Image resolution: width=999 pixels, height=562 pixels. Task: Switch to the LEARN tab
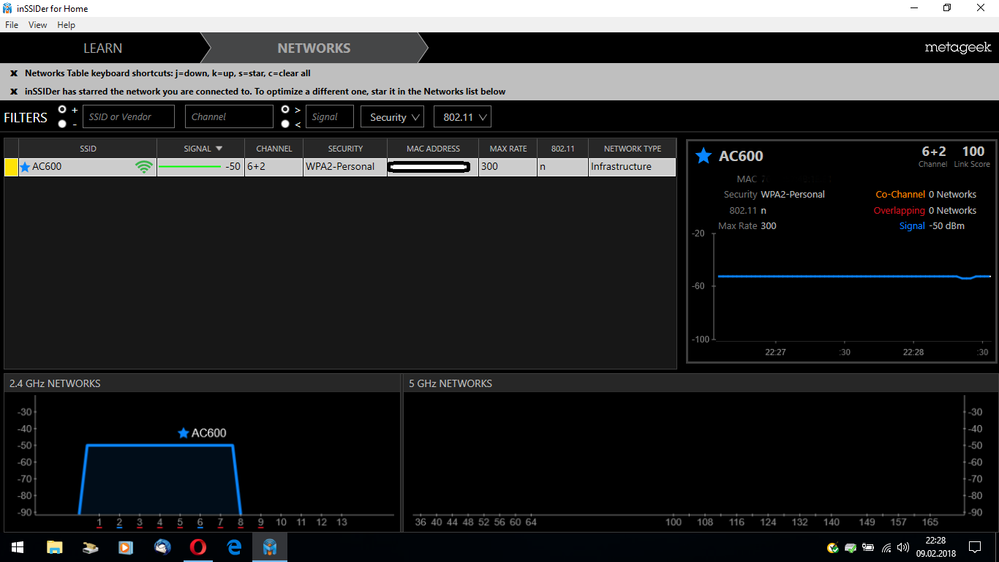pos(102,48)
